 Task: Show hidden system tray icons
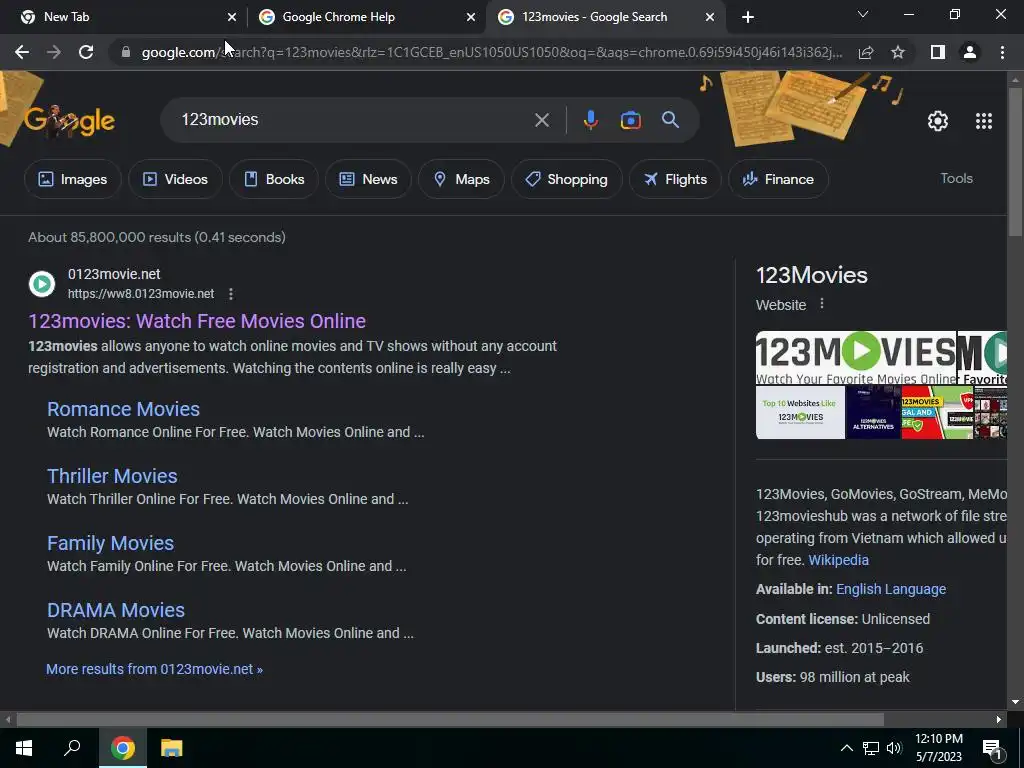(846, 748)
